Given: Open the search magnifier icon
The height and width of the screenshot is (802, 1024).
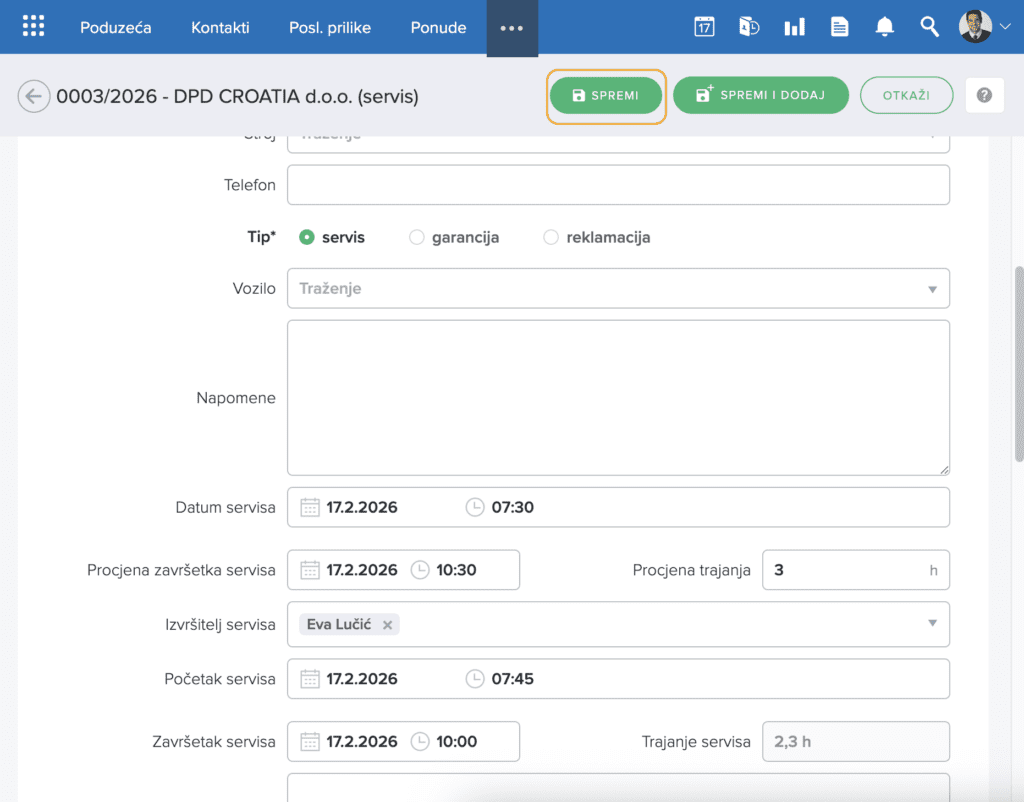Looking at the screenshot, I should click(929, 27).
